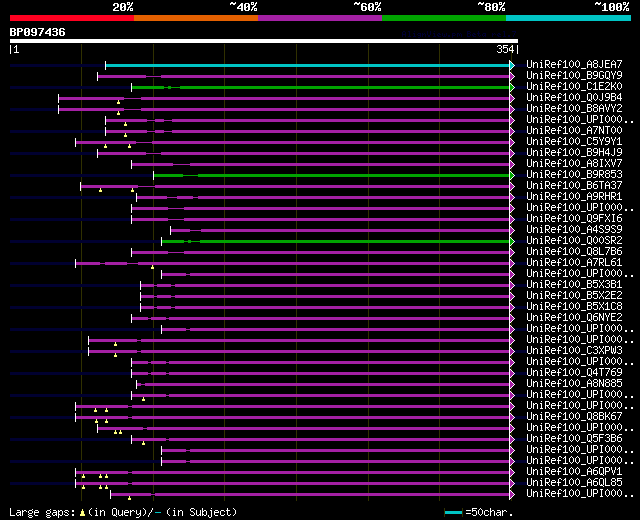The width and height of the screenshot is (640, 520).
Task: Select the UniRef100_Q6NYE2 label
Action: click(574, 318)
